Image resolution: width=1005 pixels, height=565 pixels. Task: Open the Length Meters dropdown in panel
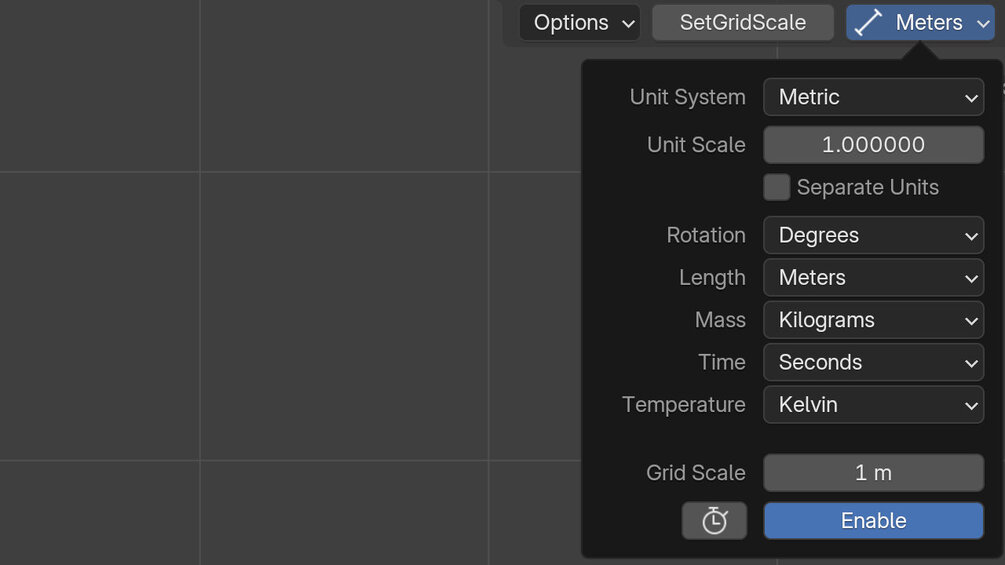[x=873, y=278]
